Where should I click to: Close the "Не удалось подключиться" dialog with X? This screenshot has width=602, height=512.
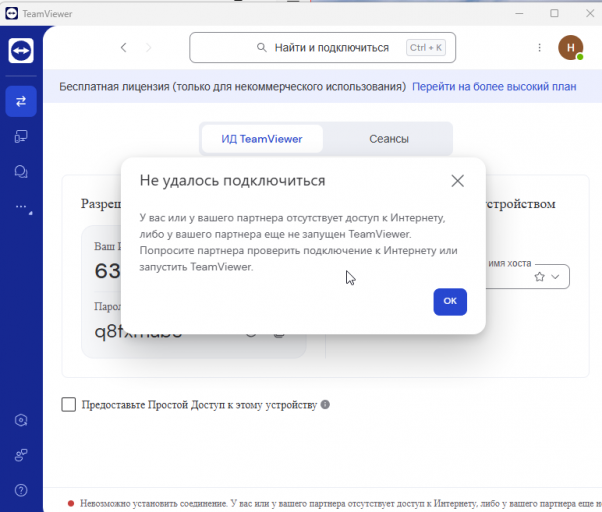457,181
